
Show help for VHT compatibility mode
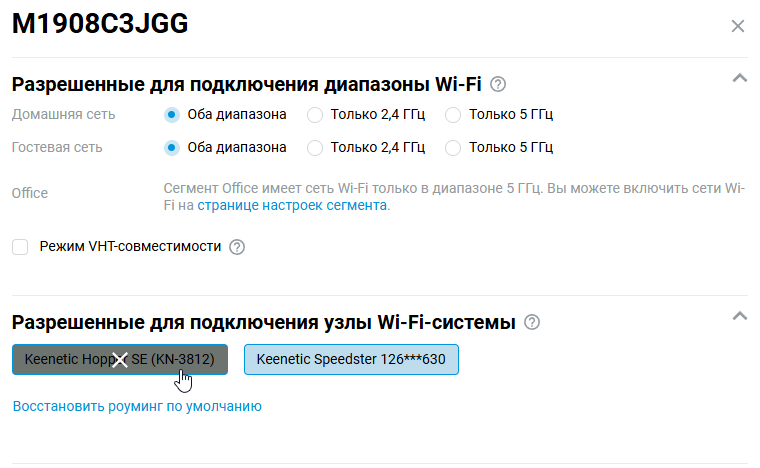coord(237,247)
